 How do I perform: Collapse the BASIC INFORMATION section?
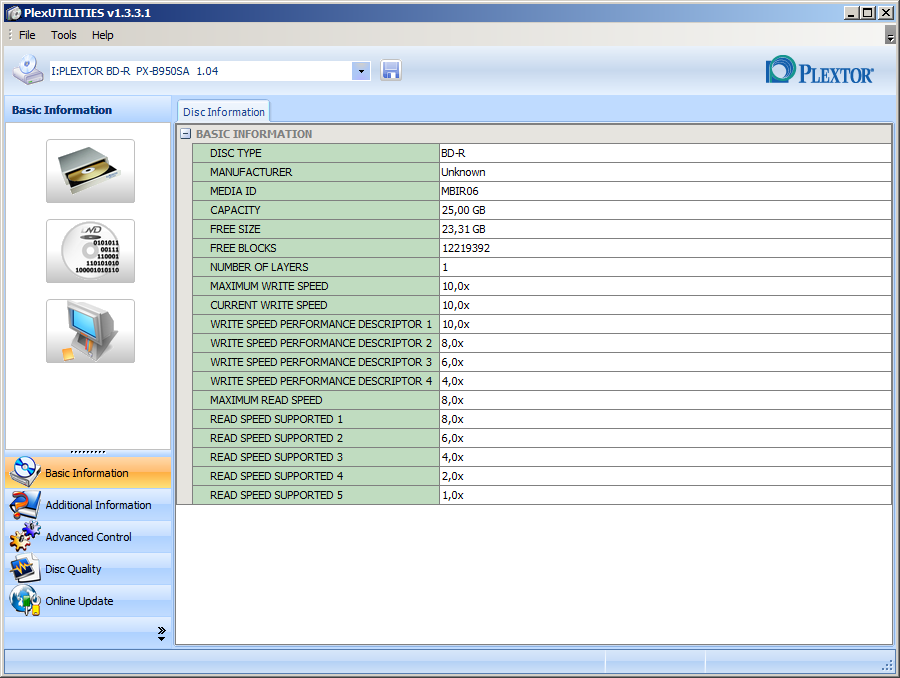click(185, 134)
